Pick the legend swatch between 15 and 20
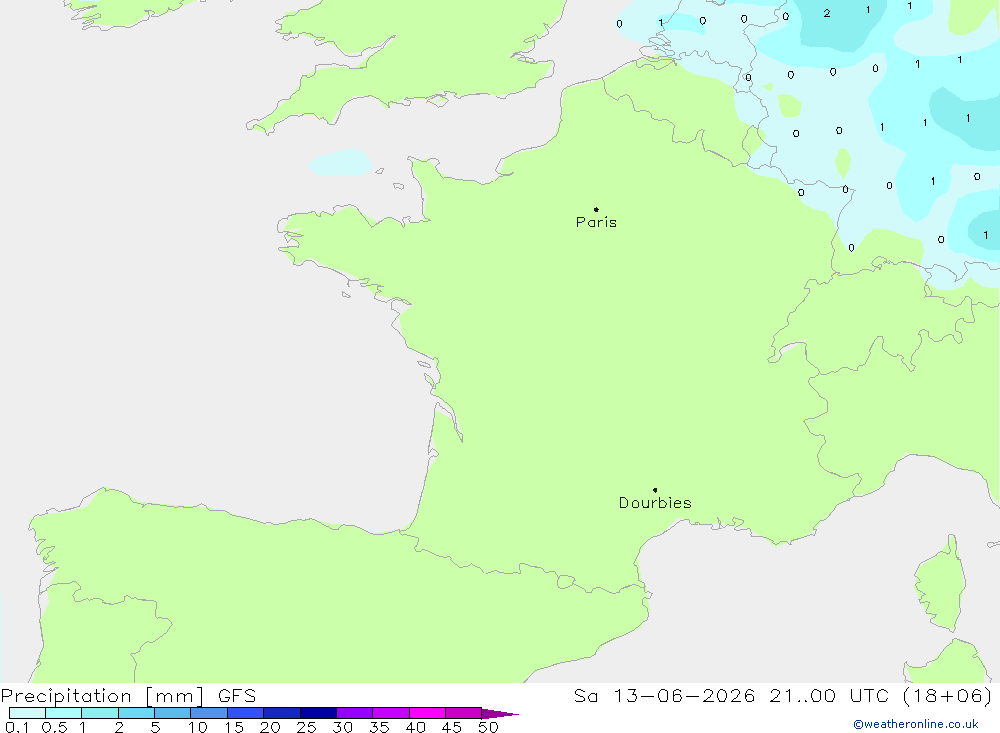This screenshot has width=1000, height=733. click(246, 713)
